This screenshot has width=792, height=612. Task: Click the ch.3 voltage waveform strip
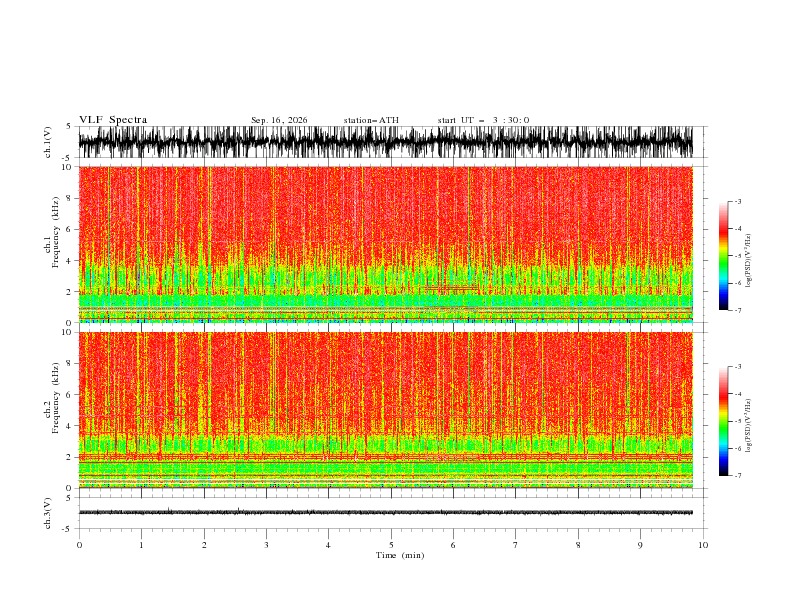(385, 513)
